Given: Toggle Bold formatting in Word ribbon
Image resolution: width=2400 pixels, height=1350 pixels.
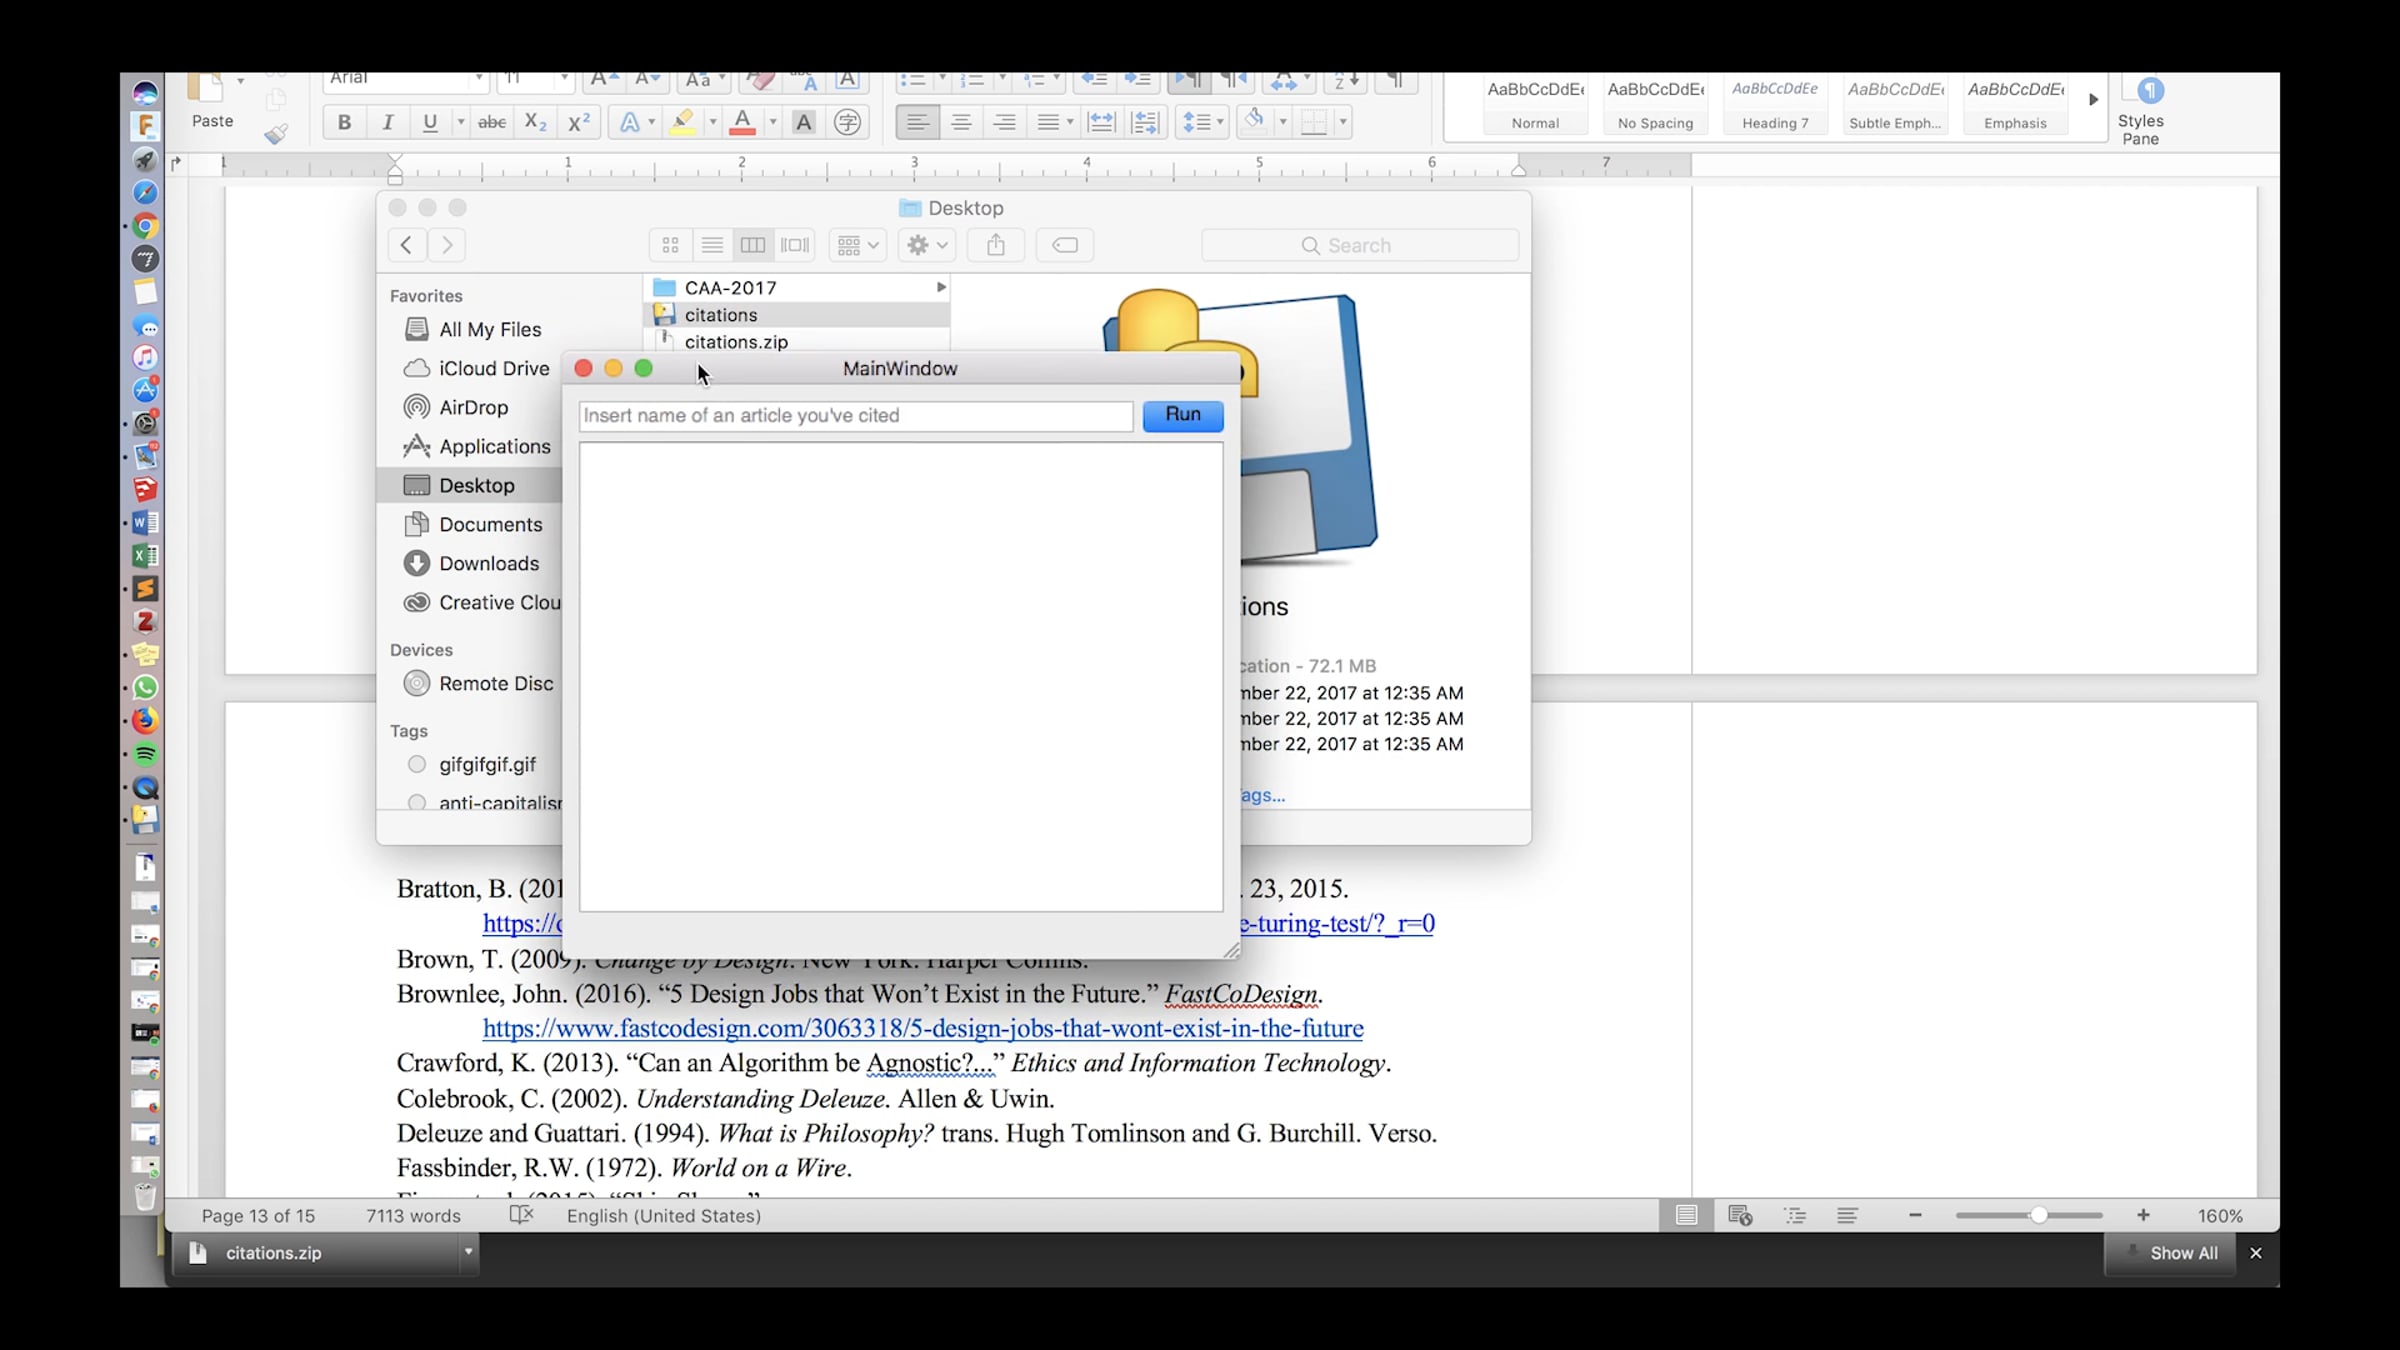Looking at the screenshot, I should click(344, 122).
